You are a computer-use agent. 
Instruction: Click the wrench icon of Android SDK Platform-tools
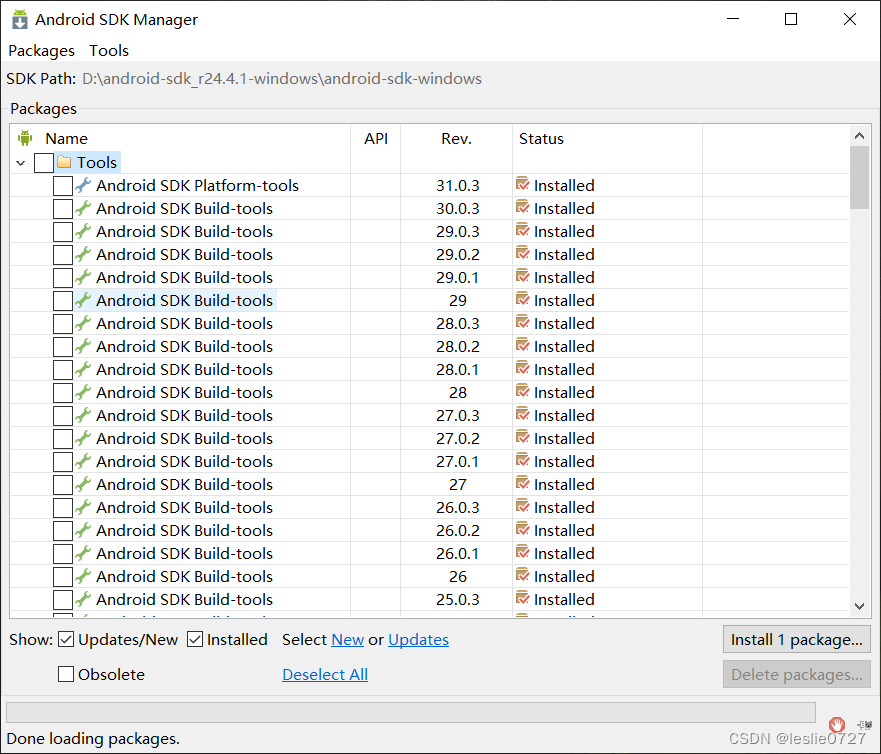pos(83,185)
